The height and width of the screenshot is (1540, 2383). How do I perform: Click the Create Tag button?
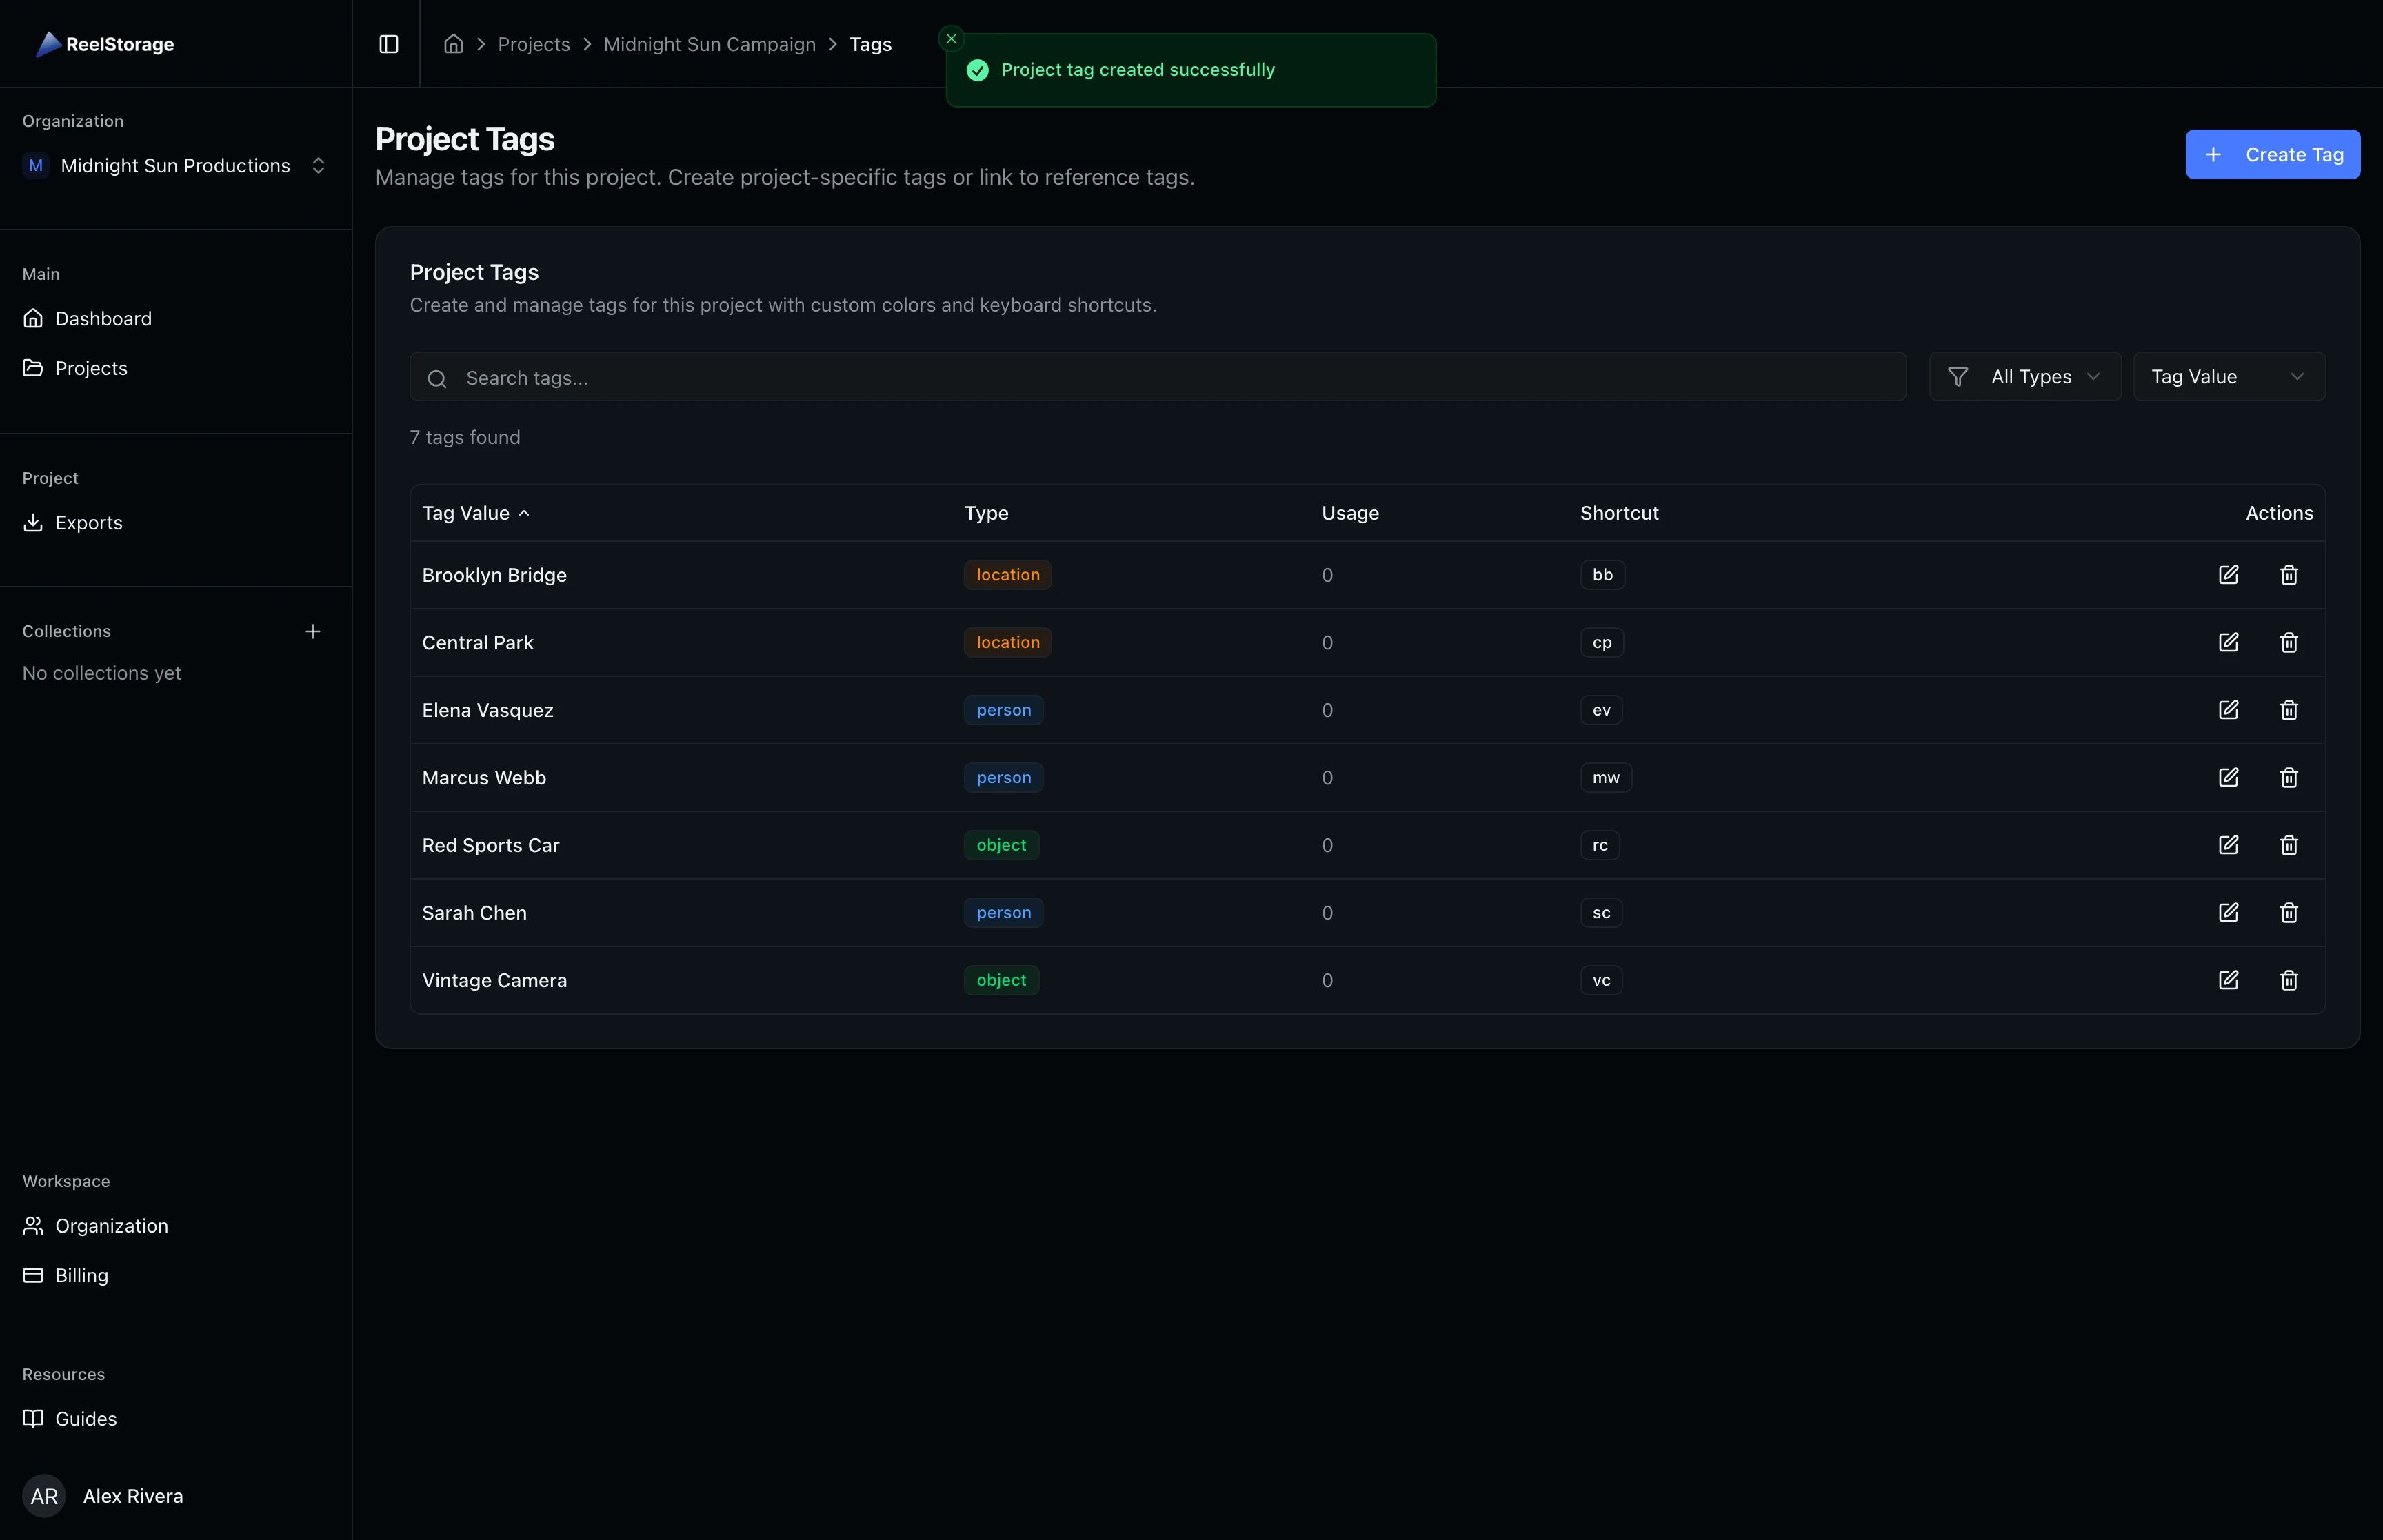pos(2272,155)
